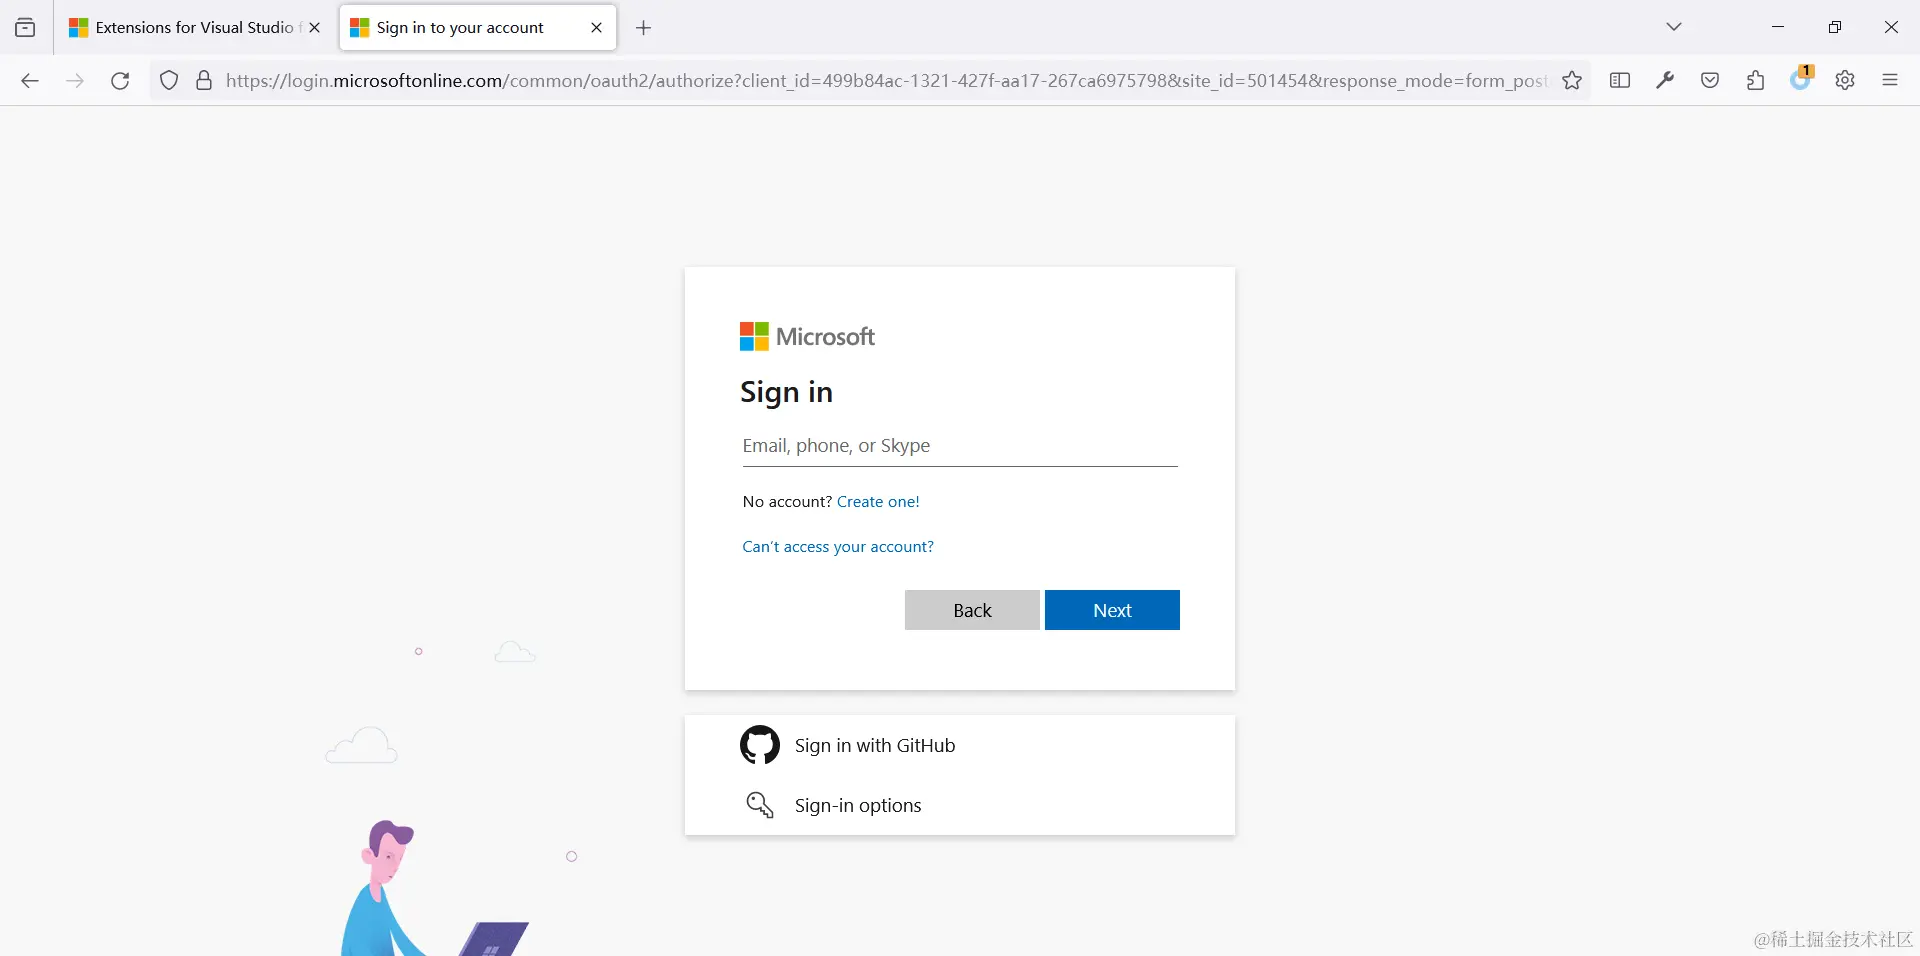Open the extensions puzzle icon
The height and width of the screenshot is (956, 1920).
(x=1755, y=81)
